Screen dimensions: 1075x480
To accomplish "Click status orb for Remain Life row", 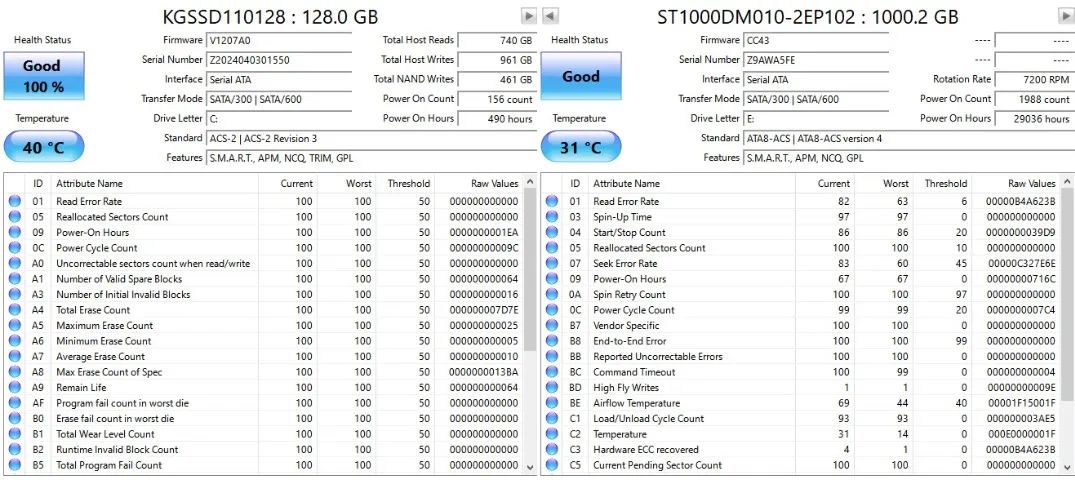I will (x=14, y=387).
